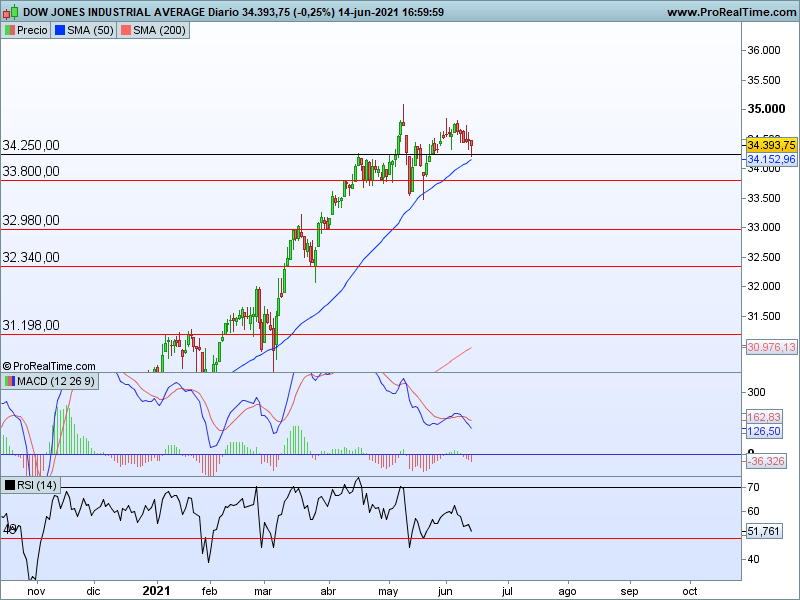Click the © ProRealTime.com copyright text

[49, 366]
